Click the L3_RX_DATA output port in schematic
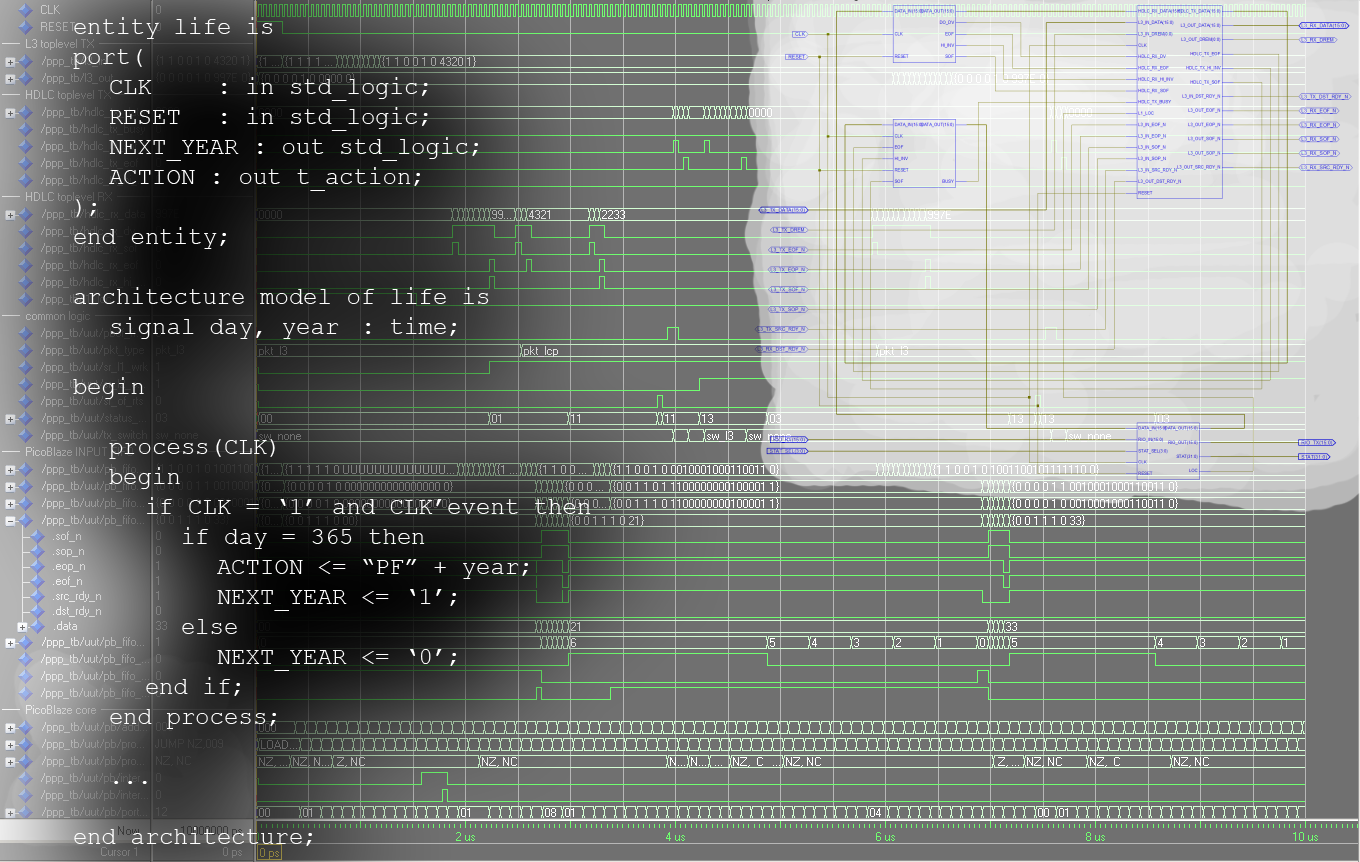This screenshot has height=862, width=1360. [x=1325, y=25]
